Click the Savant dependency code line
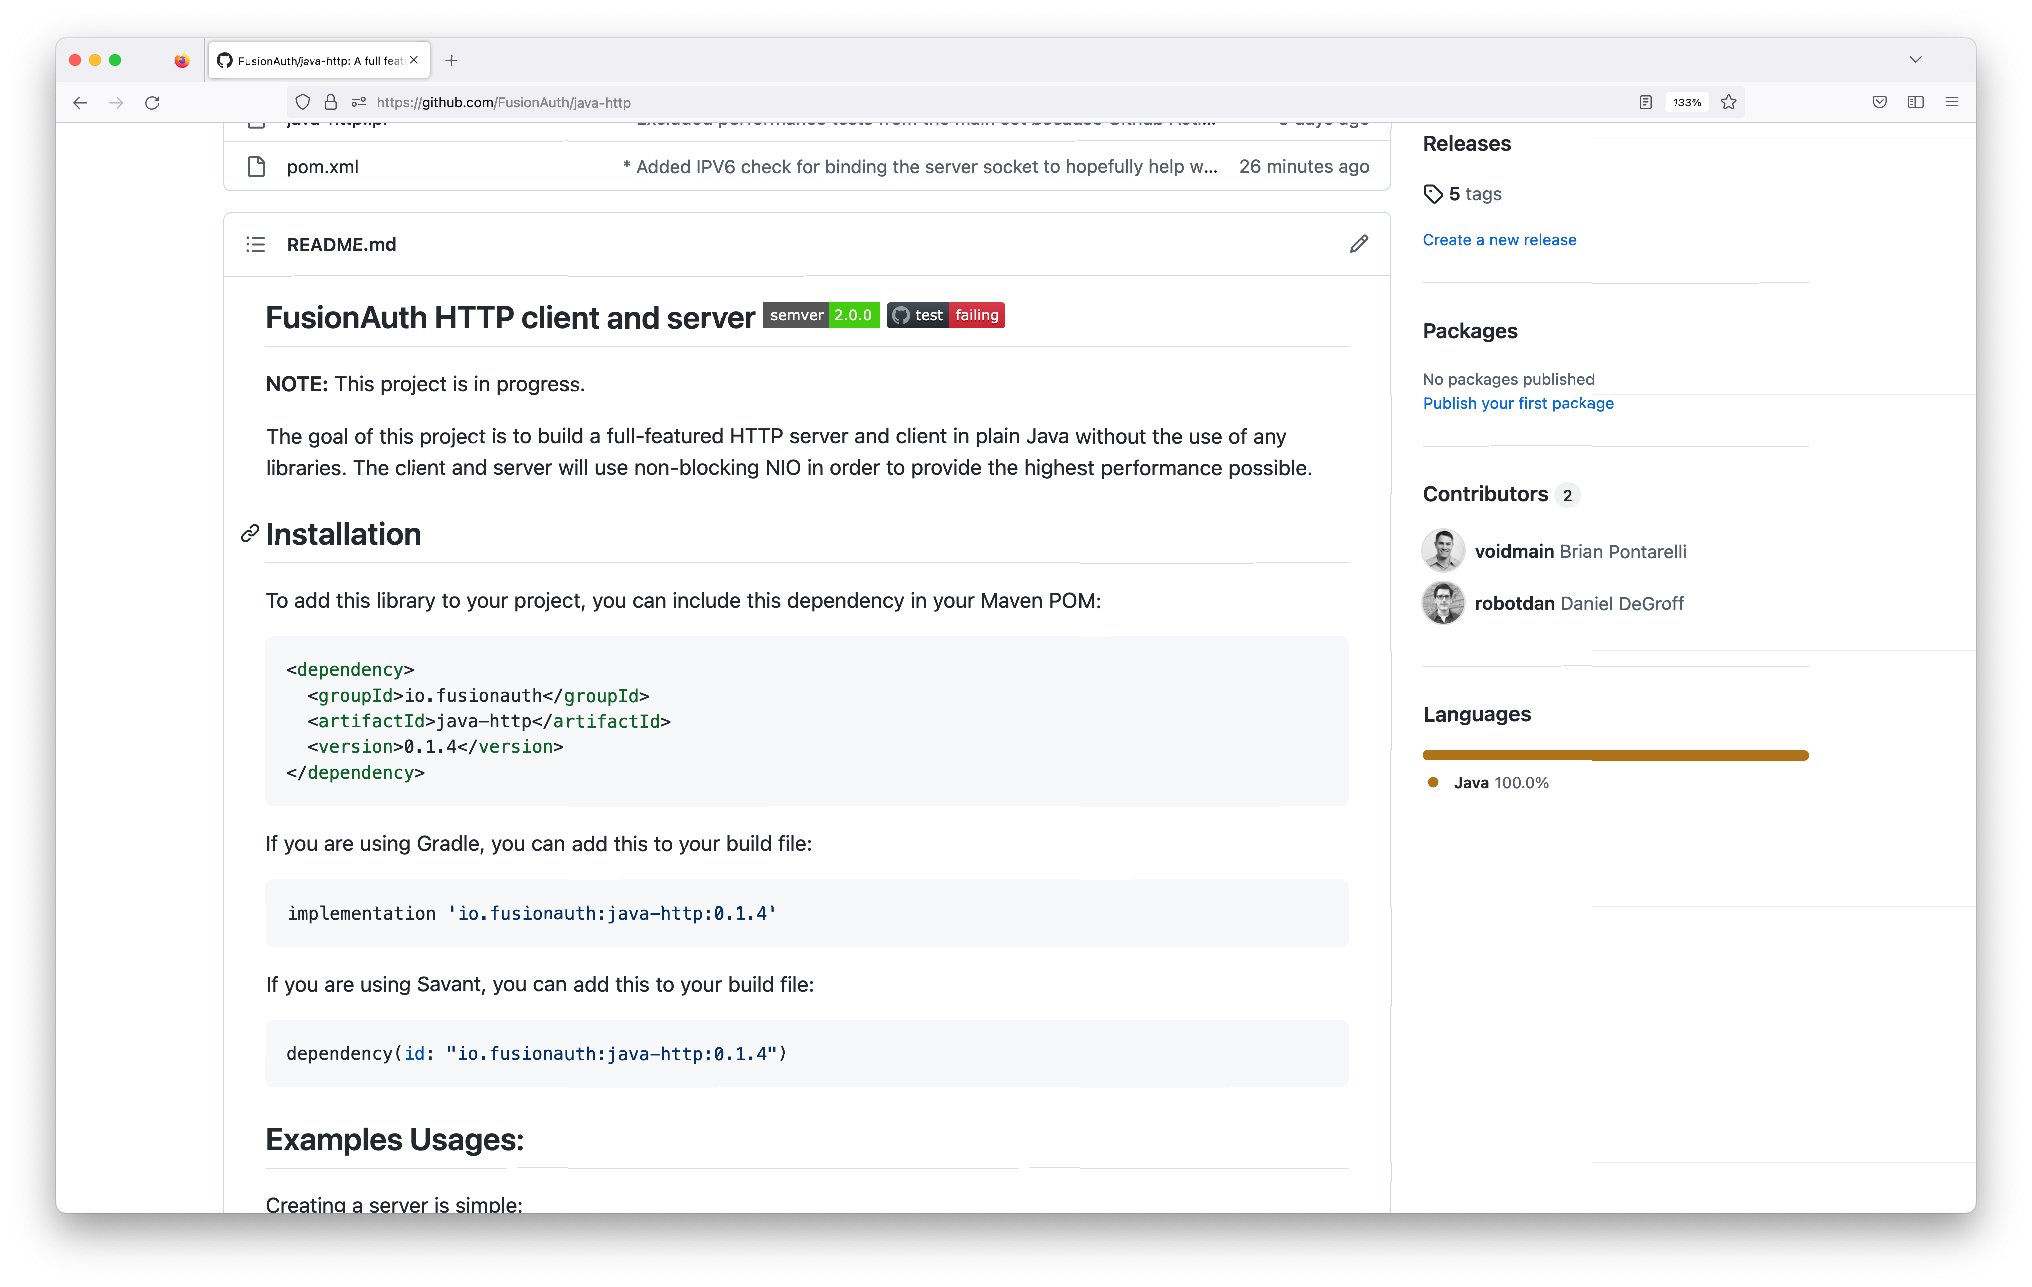This screenshot has height=1287, width=2032. click(x=536, y=1054)
